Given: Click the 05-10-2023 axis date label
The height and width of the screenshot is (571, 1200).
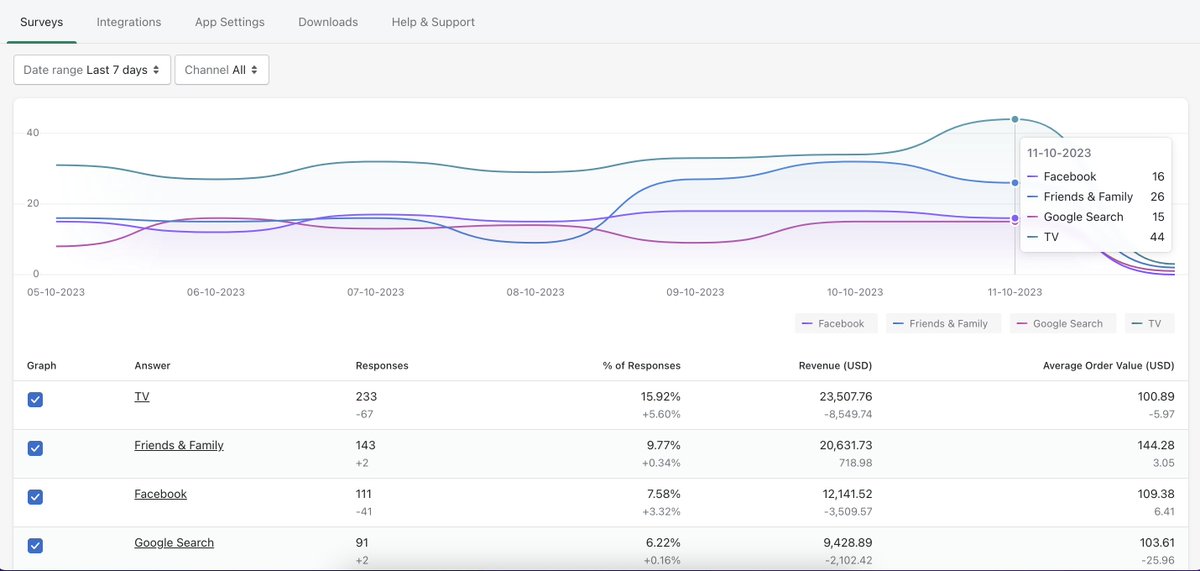Looking at the screenshot, I should (x=55, y=292).
